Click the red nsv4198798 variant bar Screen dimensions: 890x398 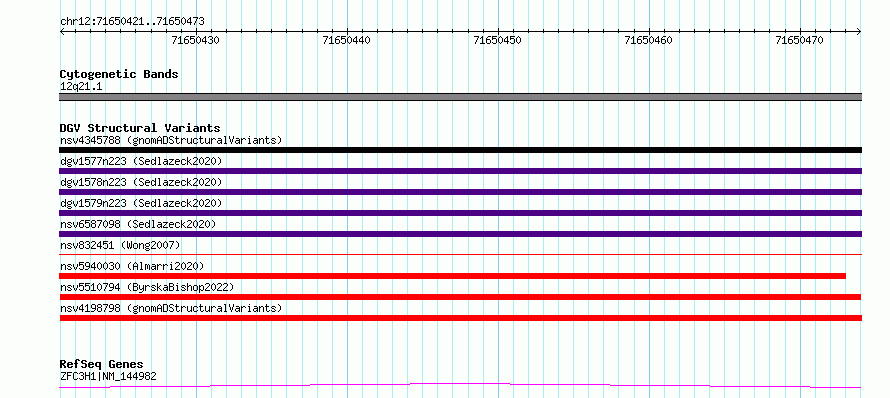(460, 318)
